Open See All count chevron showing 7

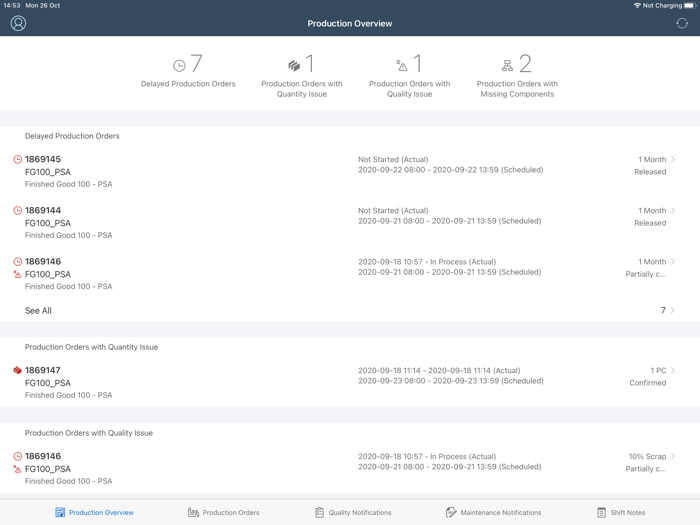pyautogui.click(x=673, y=311)
